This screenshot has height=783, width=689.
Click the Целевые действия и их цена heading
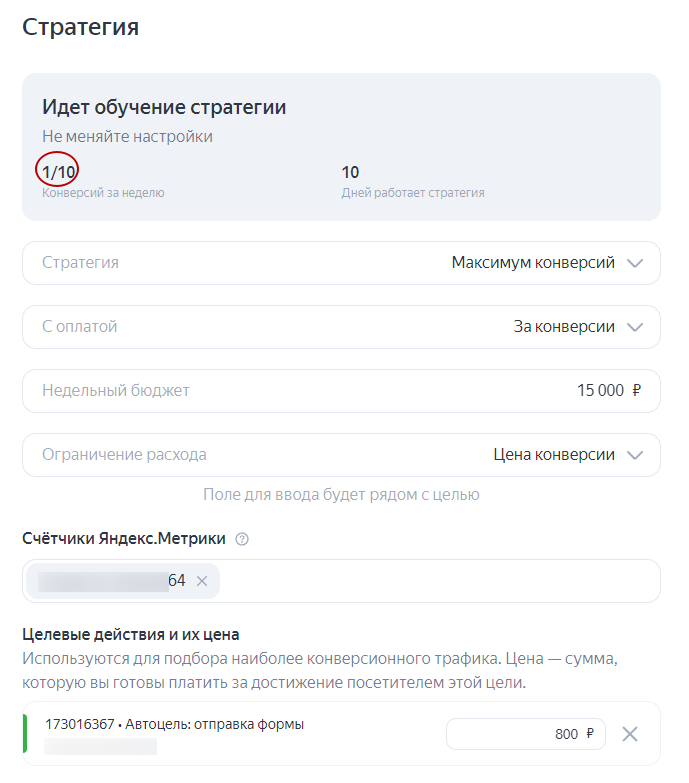coord(131,634)
